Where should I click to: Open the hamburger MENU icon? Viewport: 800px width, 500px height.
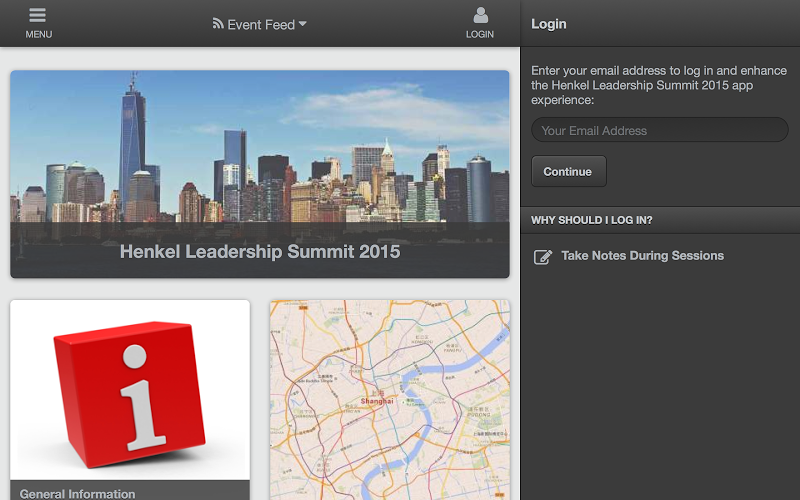coord(38,15)
